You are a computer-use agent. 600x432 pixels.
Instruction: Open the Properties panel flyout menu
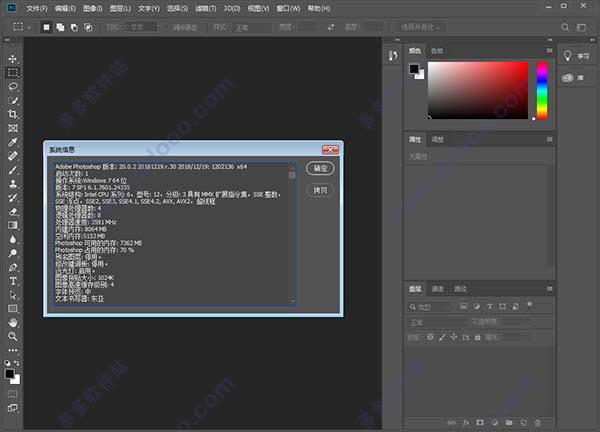click(549, 139)
